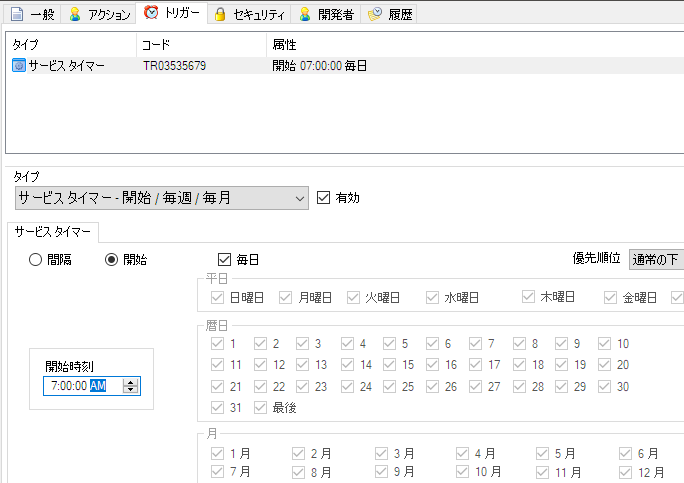Toggle calendar day 10 checkbox
The width and height of the screenshot is (684, 483).
(x=605, y=343)
